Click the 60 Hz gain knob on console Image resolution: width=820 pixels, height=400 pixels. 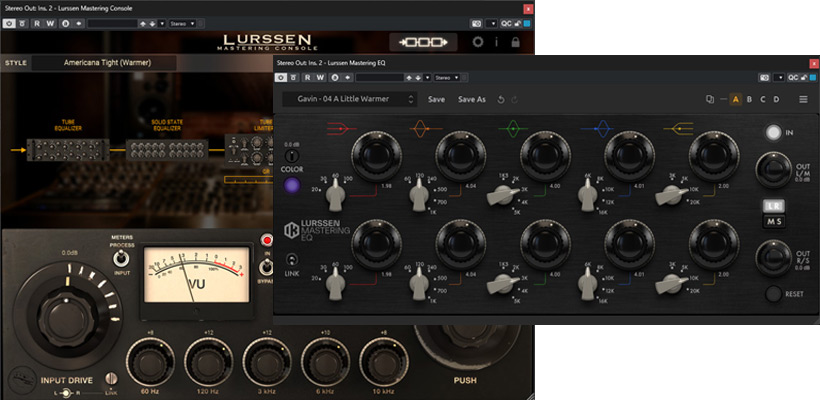(x=150, y=362)
